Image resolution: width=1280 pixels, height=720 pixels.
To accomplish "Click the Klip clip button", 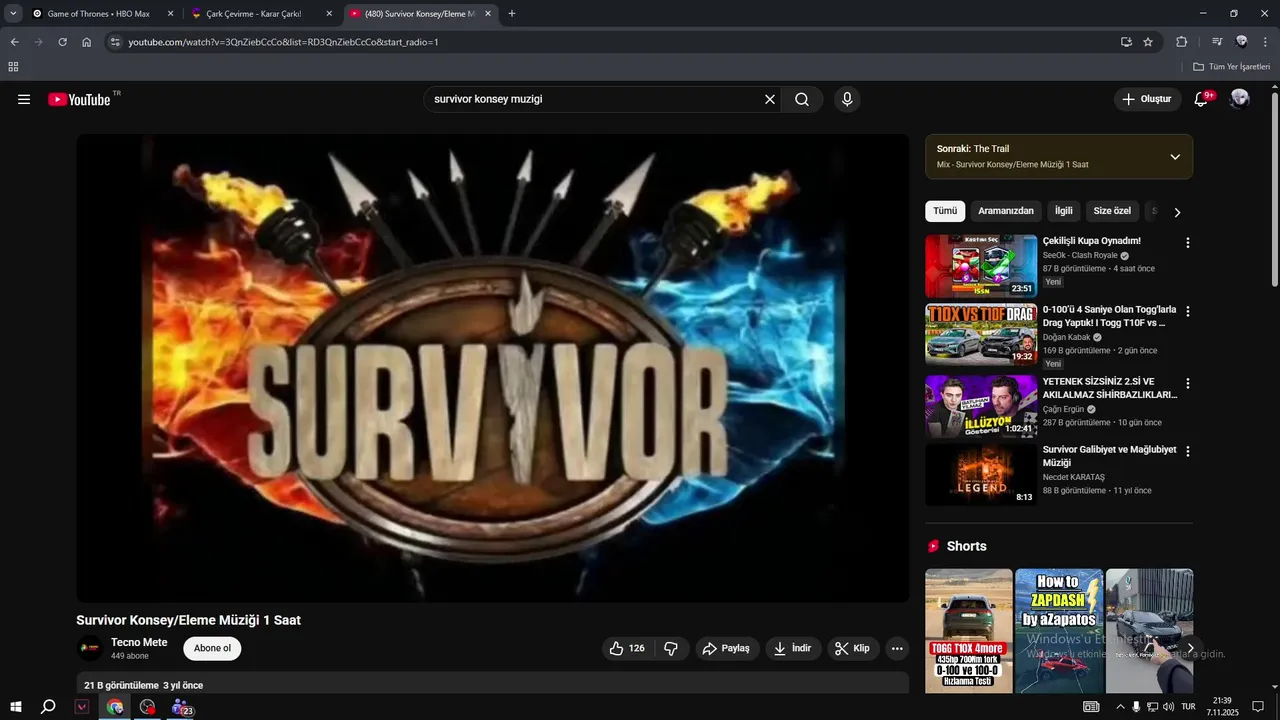I will [x=853, y=648].
